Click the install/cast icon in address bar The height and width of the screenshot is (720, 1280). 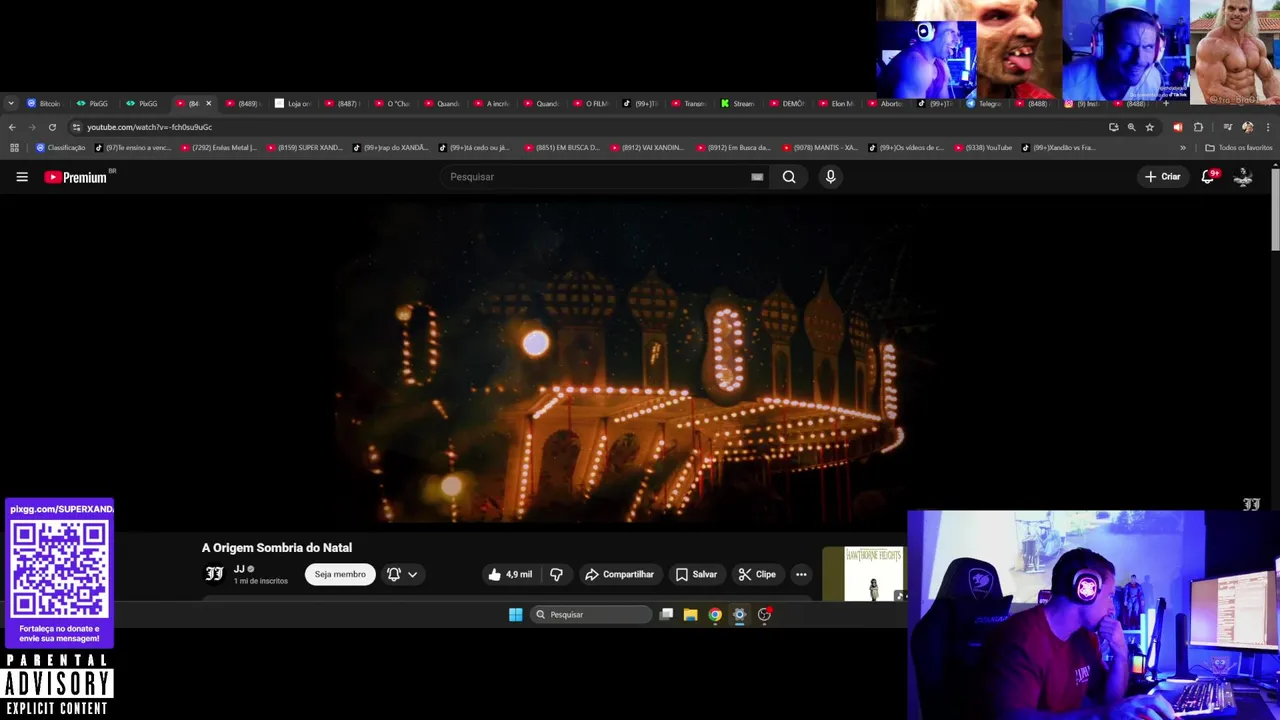tap(1113, 127)
